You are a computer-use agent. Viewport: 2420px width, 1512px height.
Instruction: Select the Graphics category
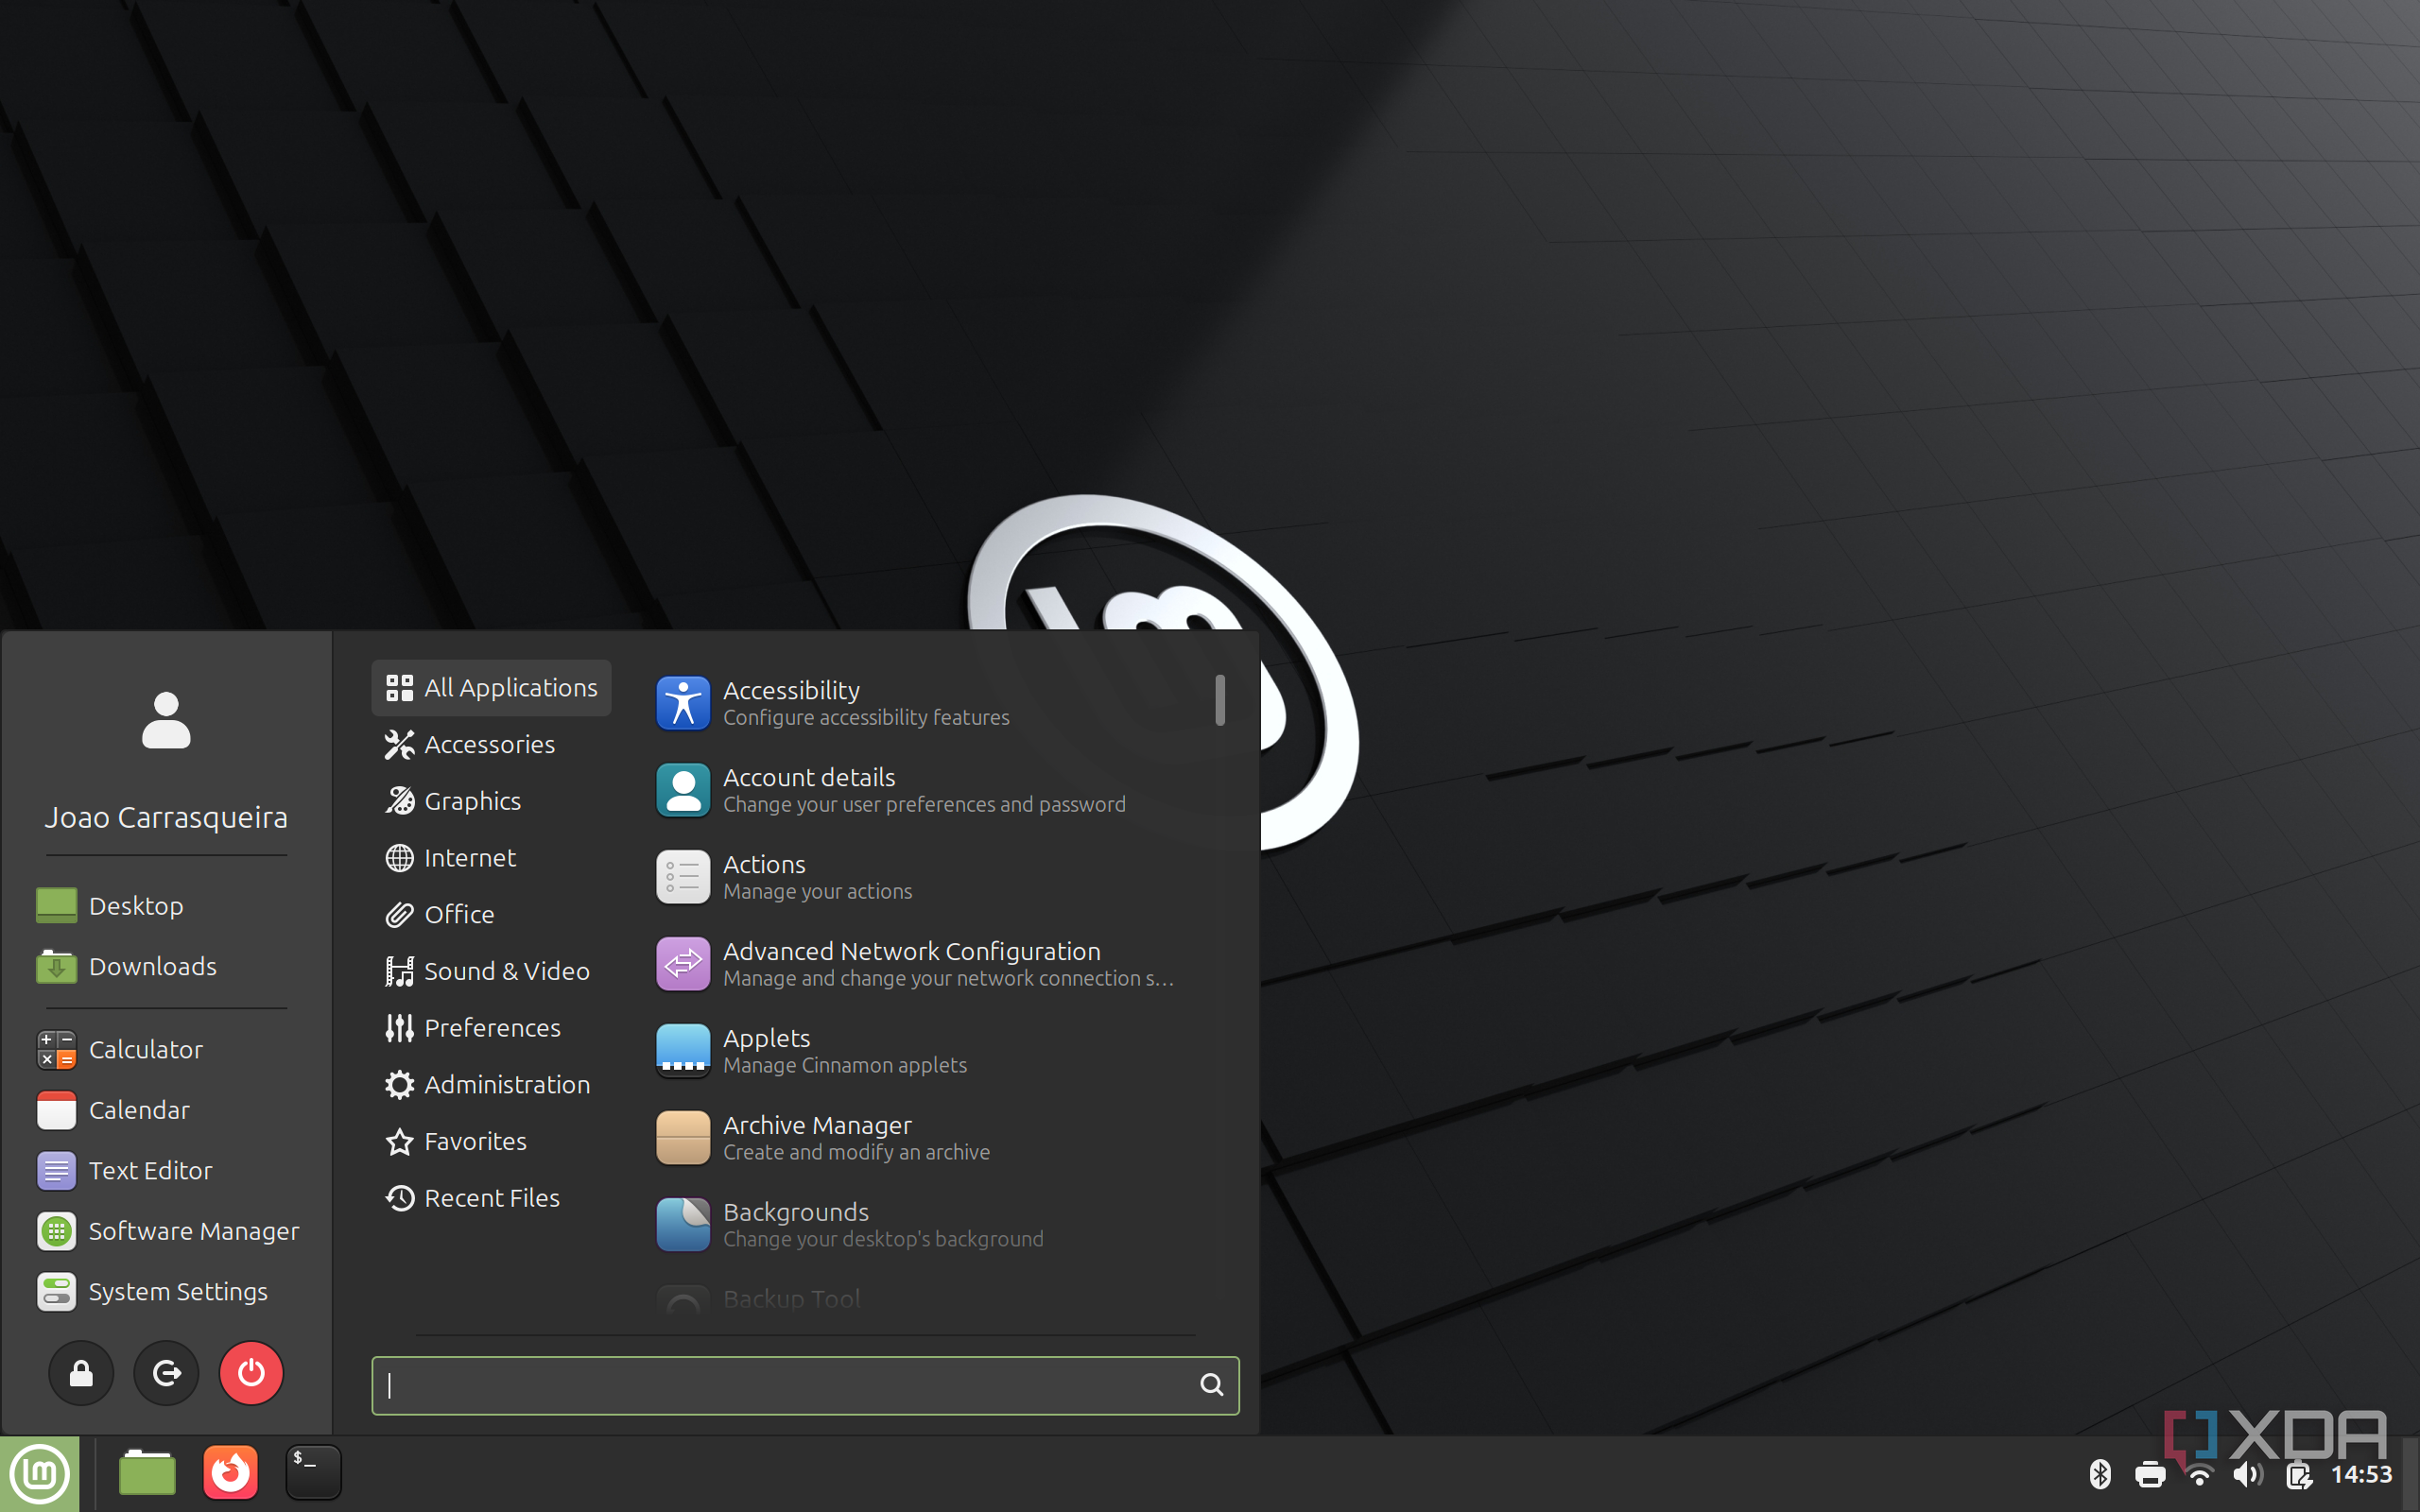pyautogui.click(x=491, y=801)
